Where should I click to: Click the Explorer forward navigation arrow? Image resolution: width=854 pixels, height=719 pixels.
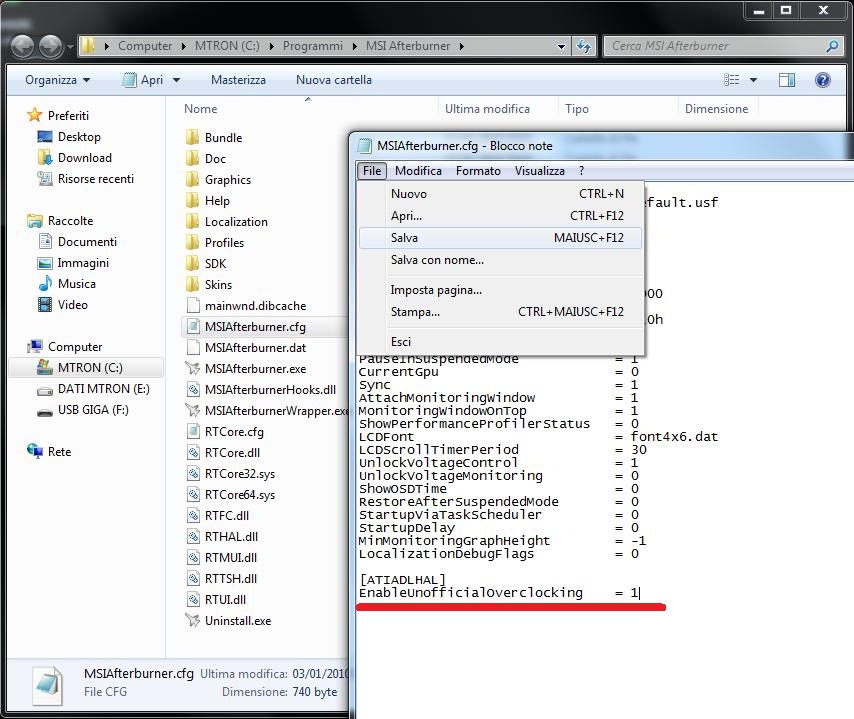click(x=51, y=46)
